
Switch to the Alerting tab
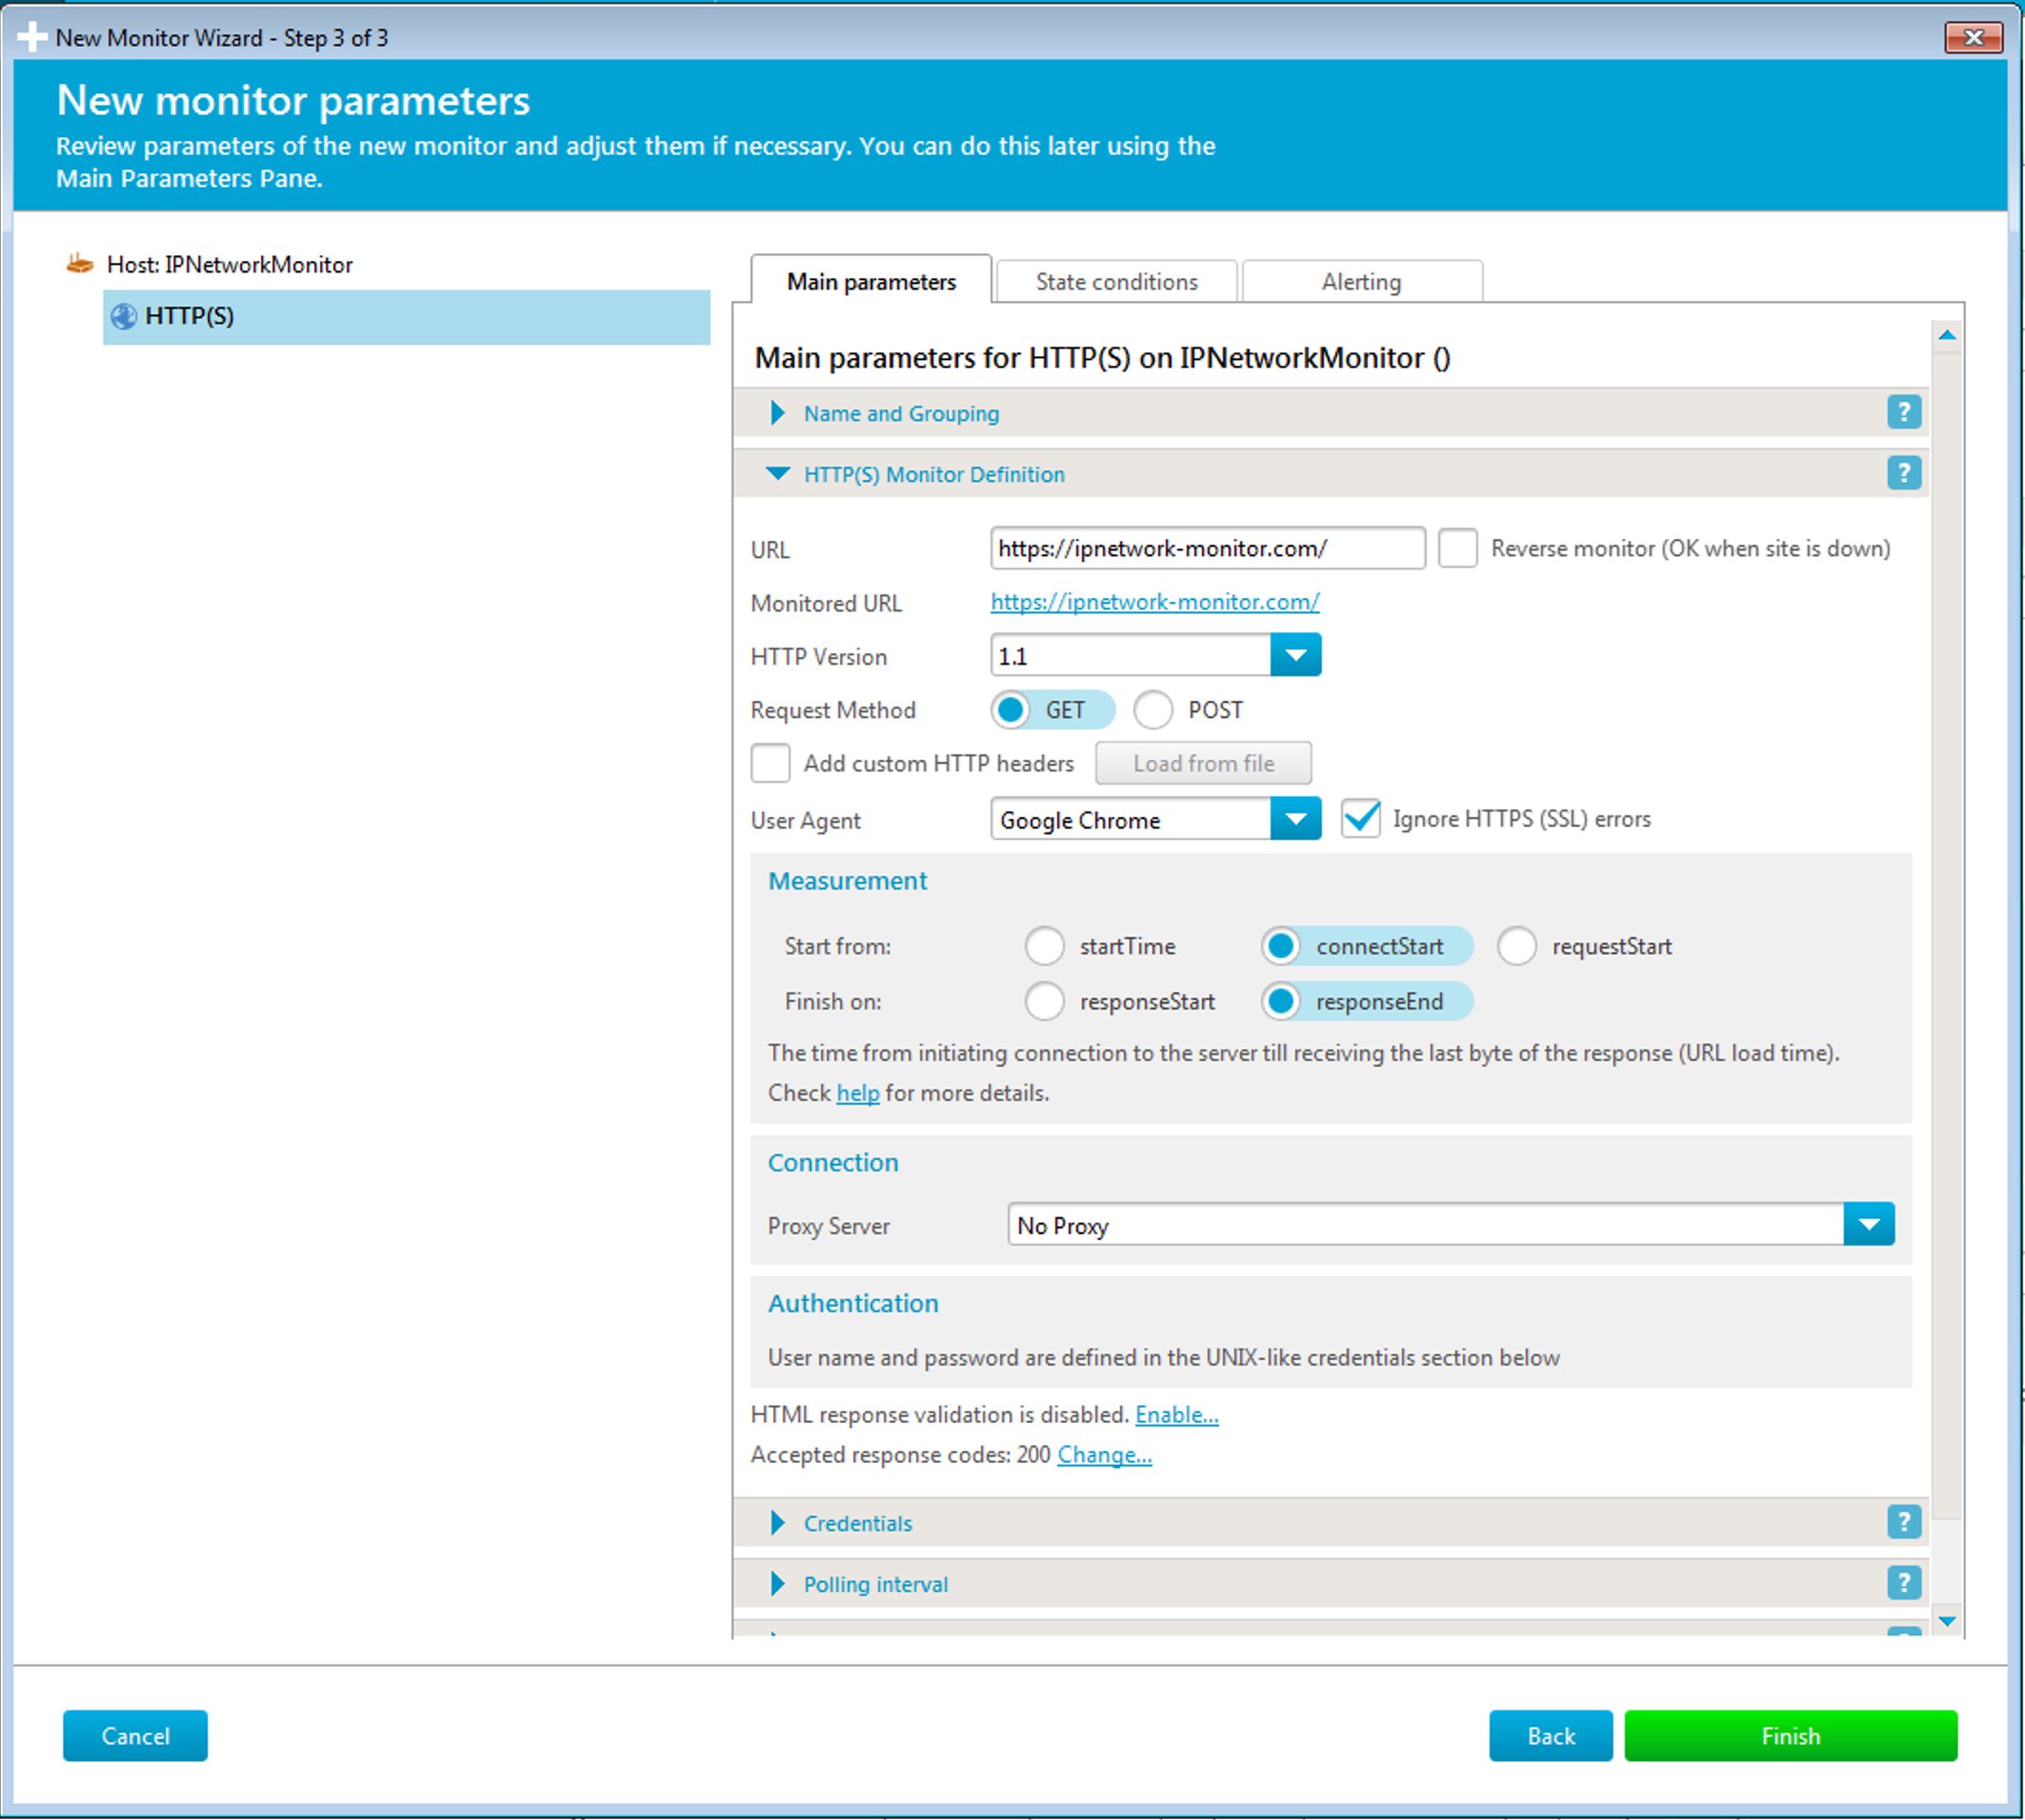point(1361,281)
